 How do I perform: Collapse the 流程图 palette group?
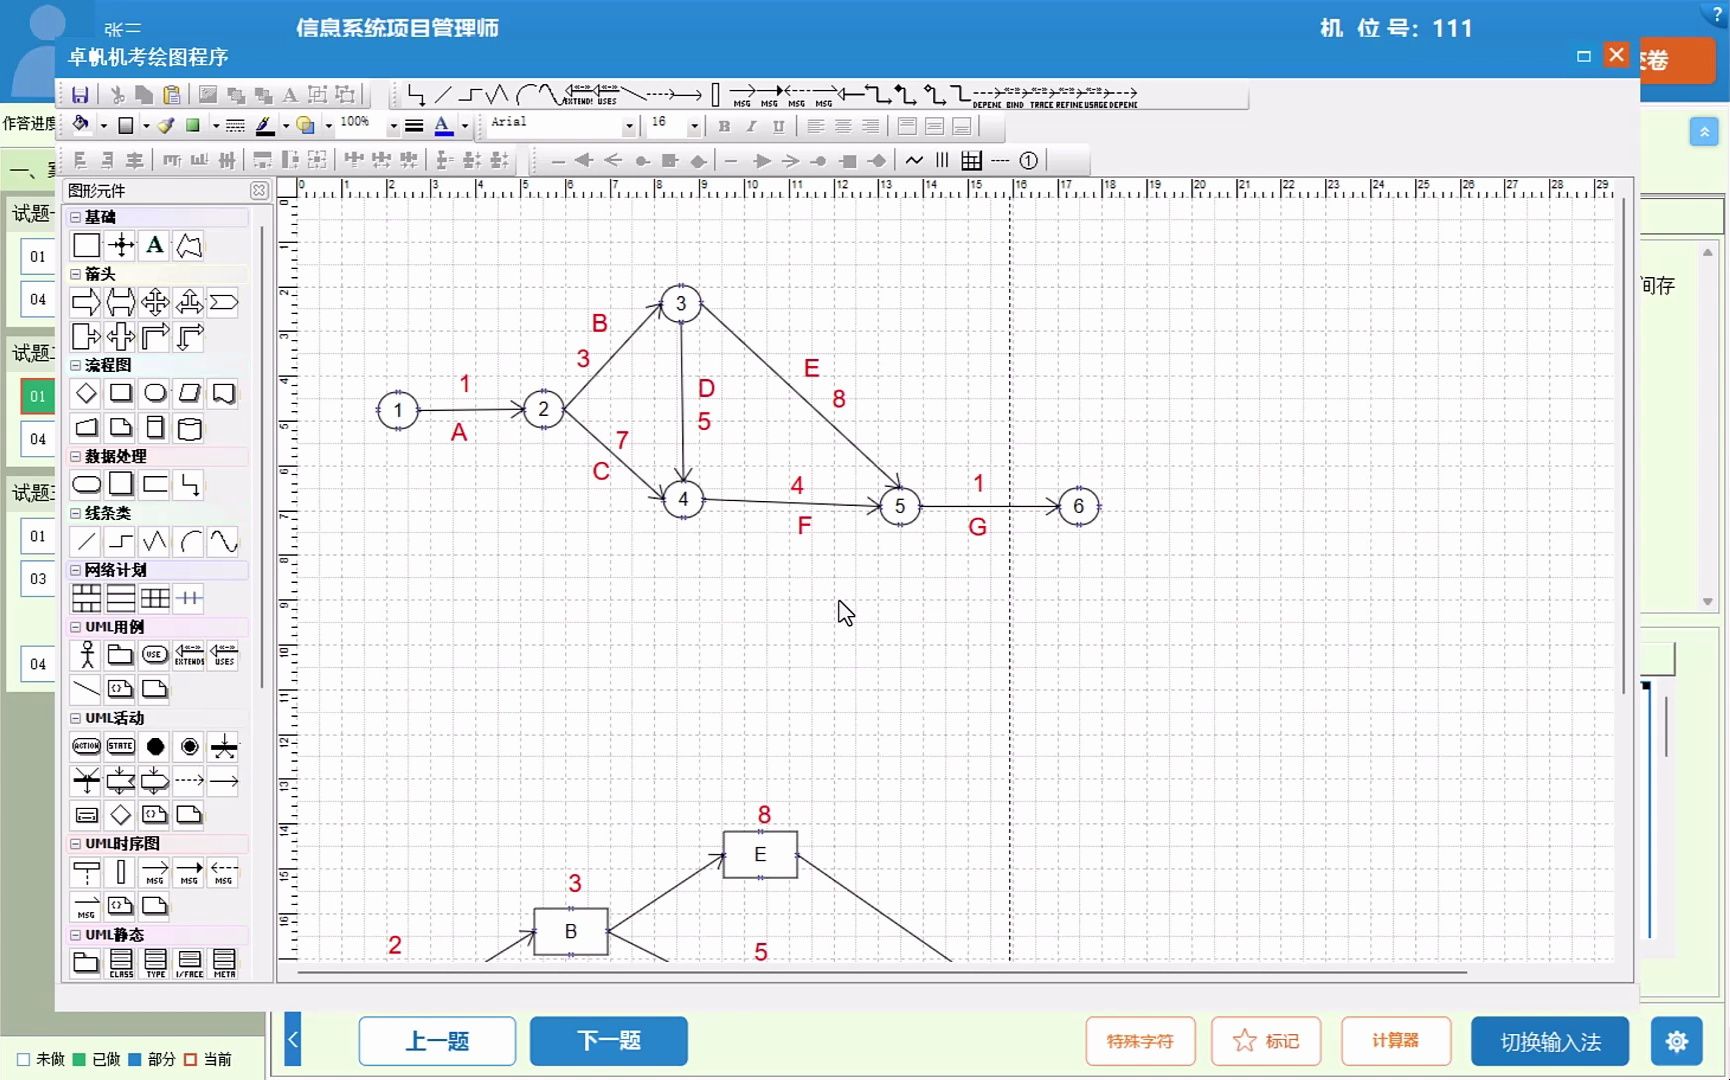click(75, 365)
